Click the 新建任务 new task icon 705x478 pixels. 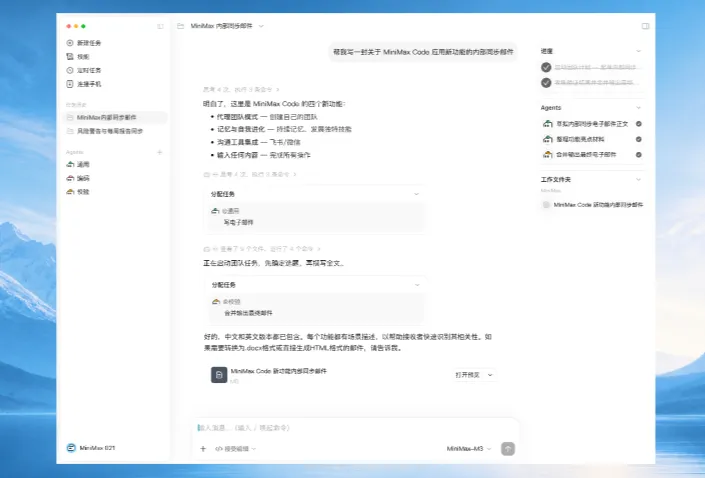pos(70,43)
